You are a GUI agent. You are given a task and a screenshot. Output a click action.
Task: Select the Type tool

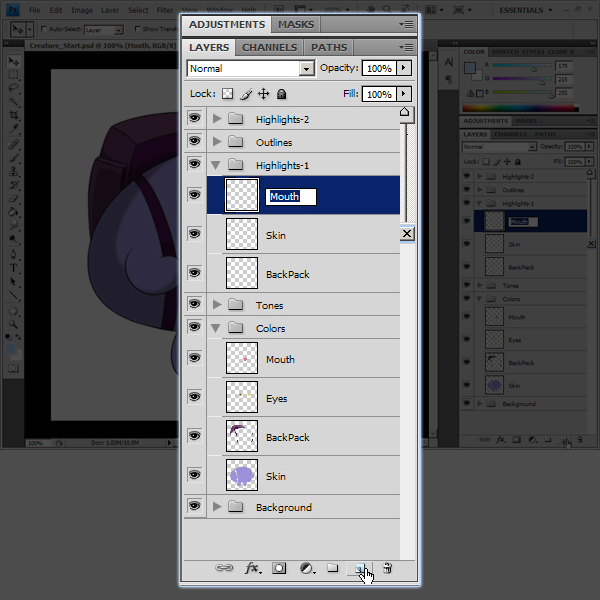[13, 268]
